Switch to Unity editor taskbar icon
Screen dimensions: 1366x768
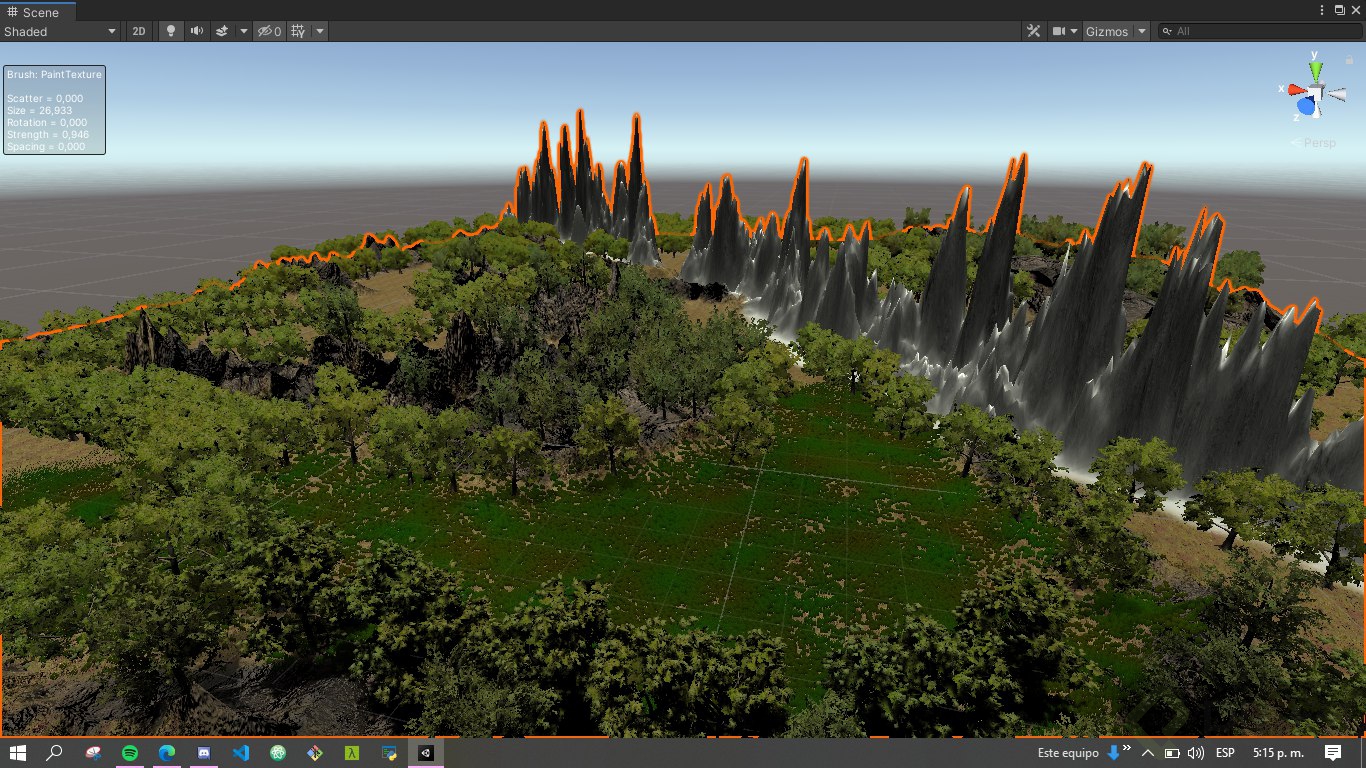(426, 753)
